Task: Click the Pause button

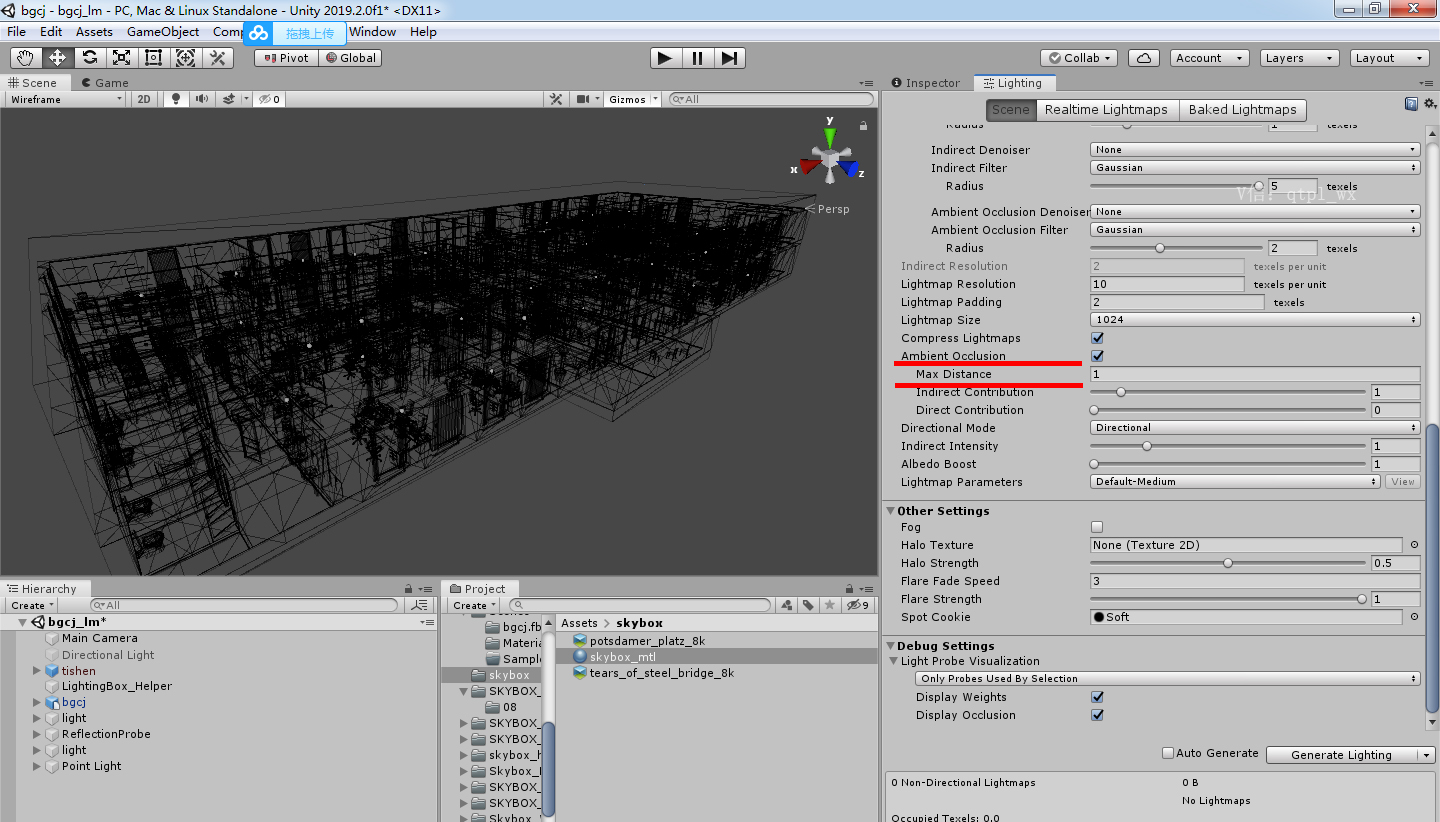Action: 697,58
